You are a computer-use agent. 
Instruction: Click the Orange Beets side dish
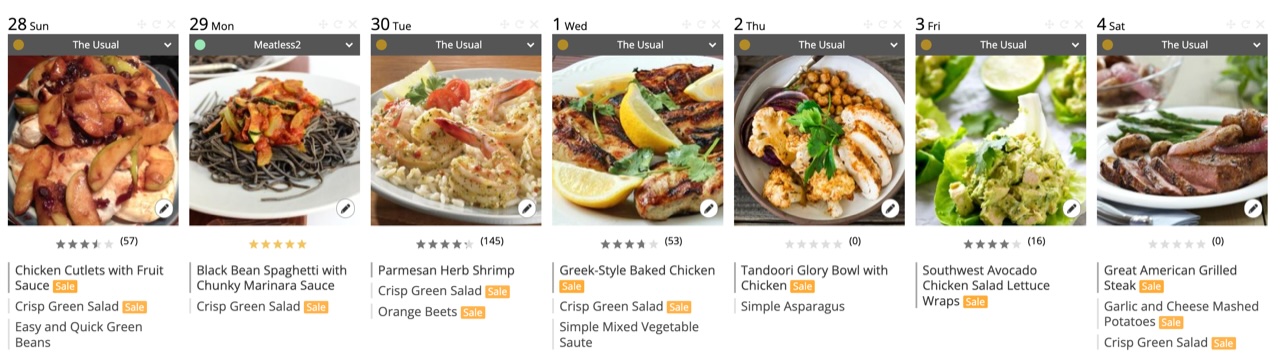(x=418, y=312)
